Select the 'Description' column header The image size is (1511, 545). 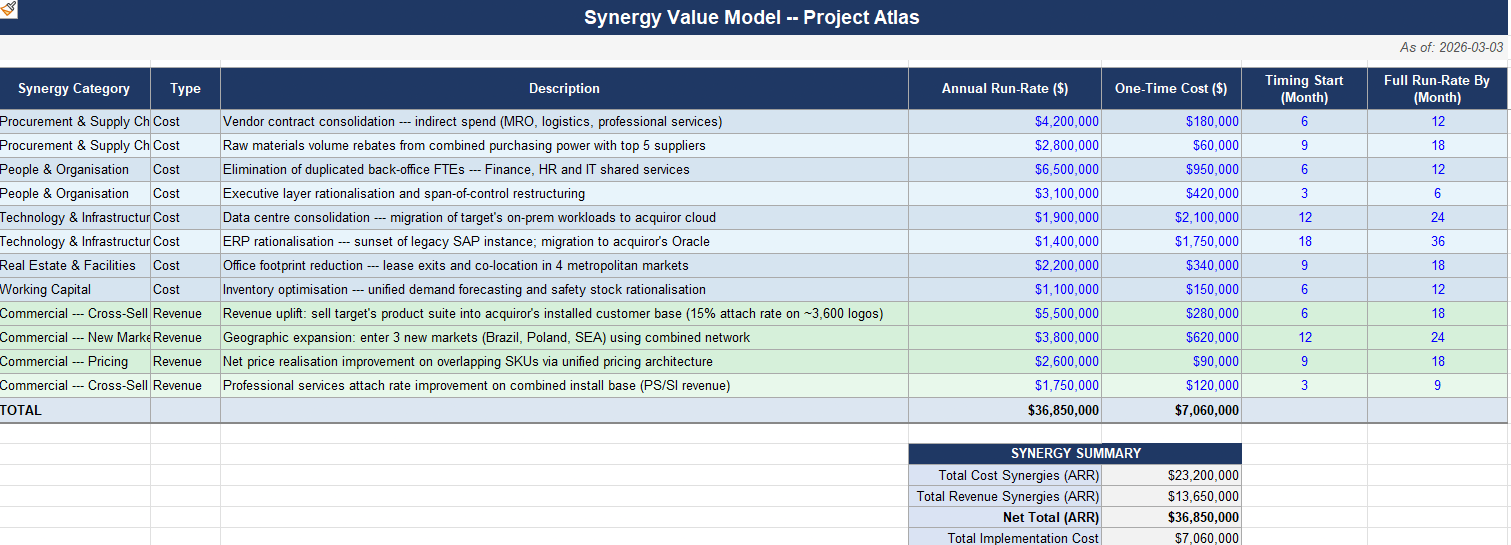(564, 89)
